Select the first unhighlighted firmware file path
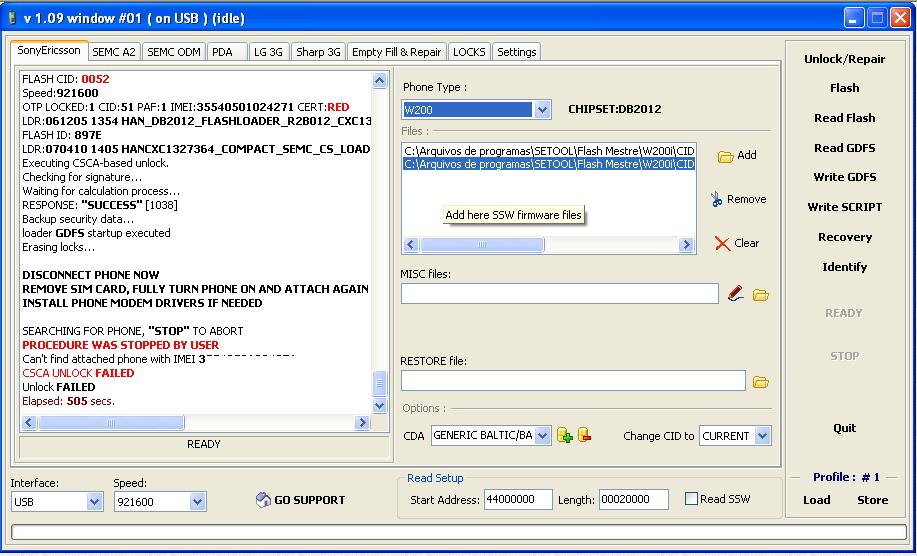Viewport: 917px width, 556px height. click(x=549, y=151)
